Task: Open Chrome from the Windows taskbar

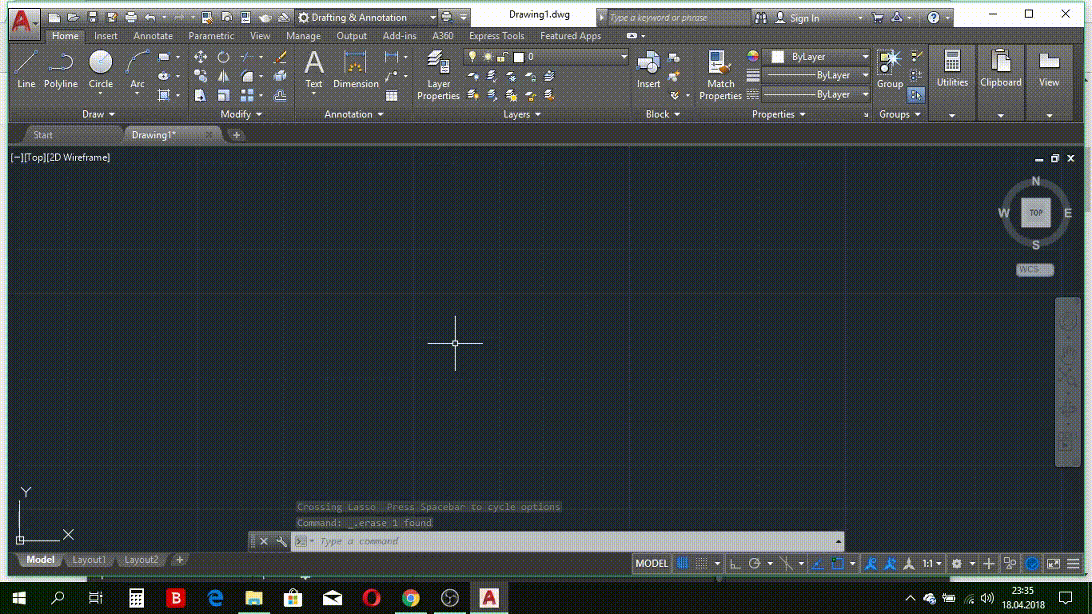Action: (410, 597)
